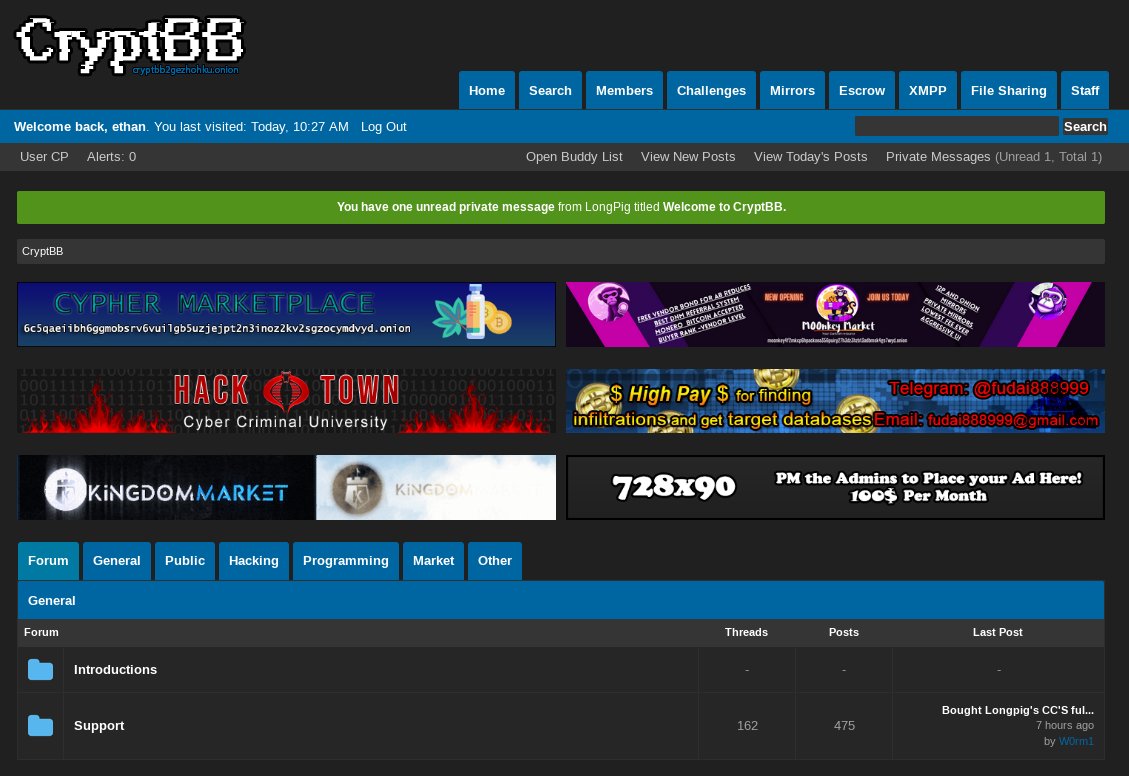Open the Members page
This screenshot has width=1129, height=776.
click(x=624, y=91)
